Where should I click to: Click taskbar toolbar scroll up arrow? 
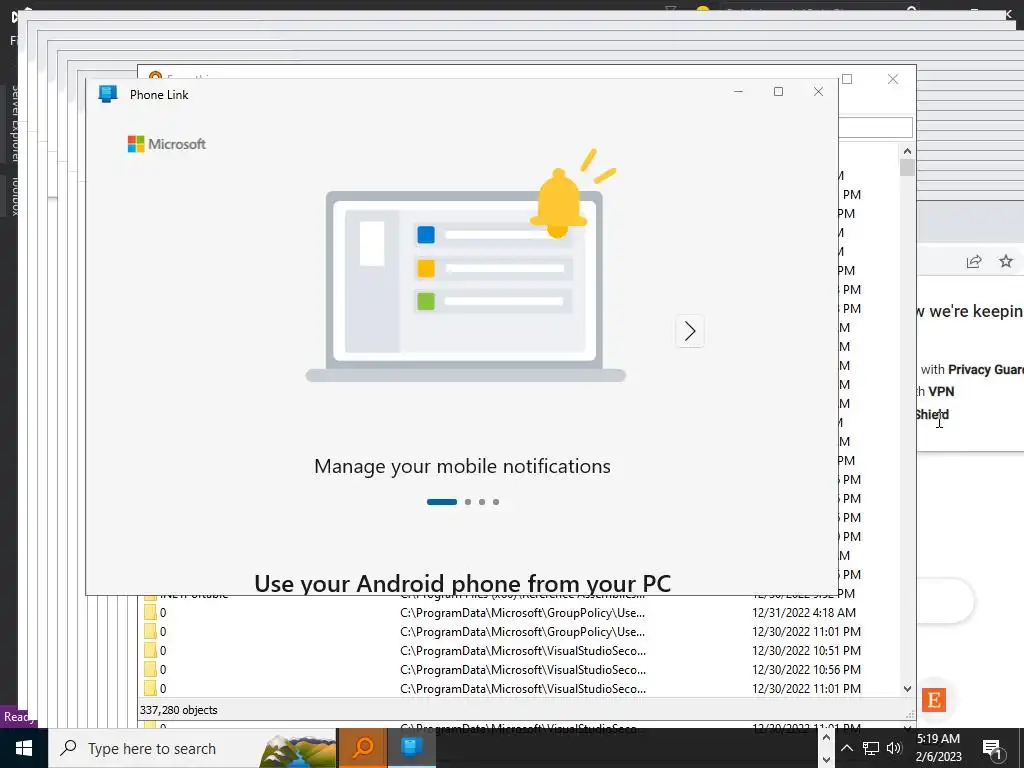point(825,738)
